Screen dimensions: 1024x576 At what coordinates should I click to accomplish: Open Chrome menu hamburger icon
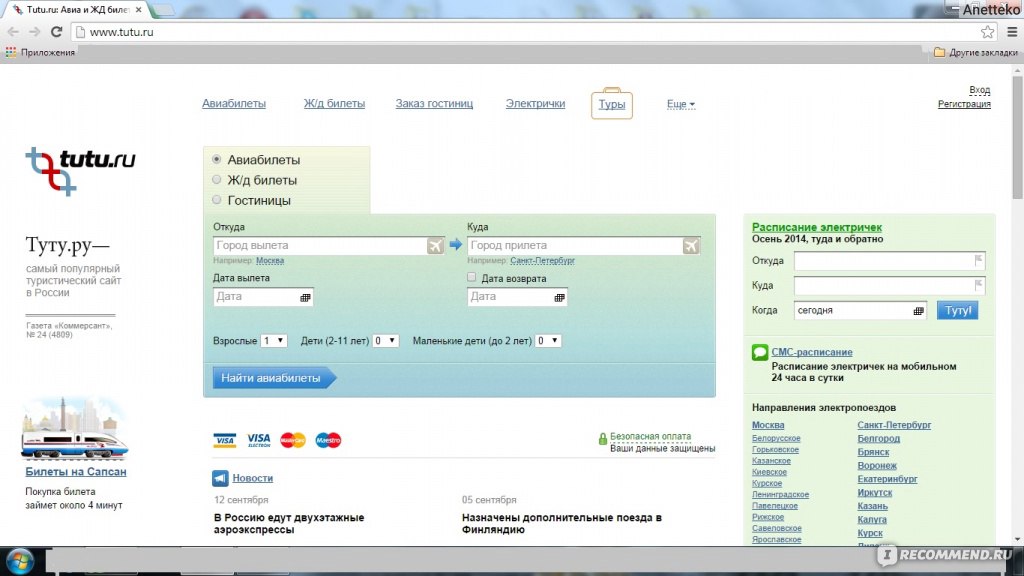click(1012, 31)
